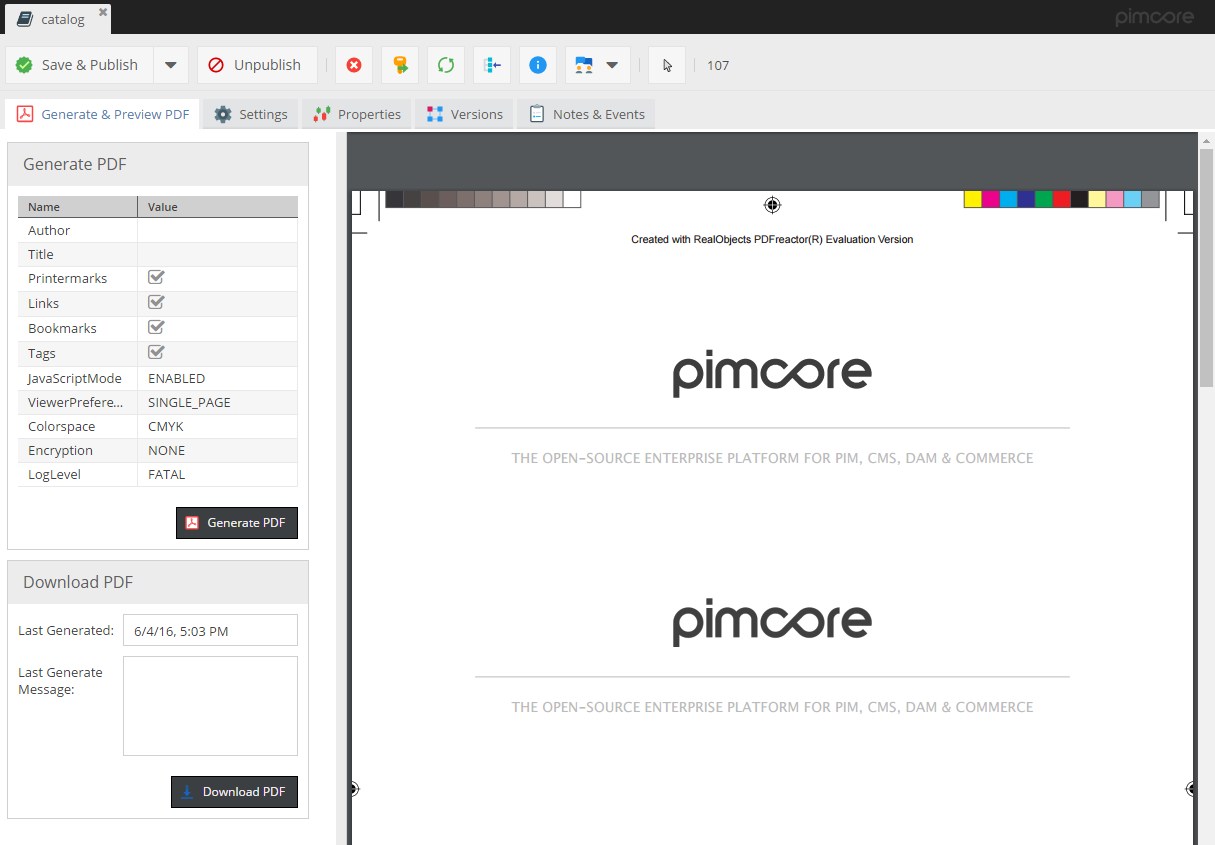1215x845 pixels.
Task: Toggle the Tags checkbox
Action: tap(156, 353)
